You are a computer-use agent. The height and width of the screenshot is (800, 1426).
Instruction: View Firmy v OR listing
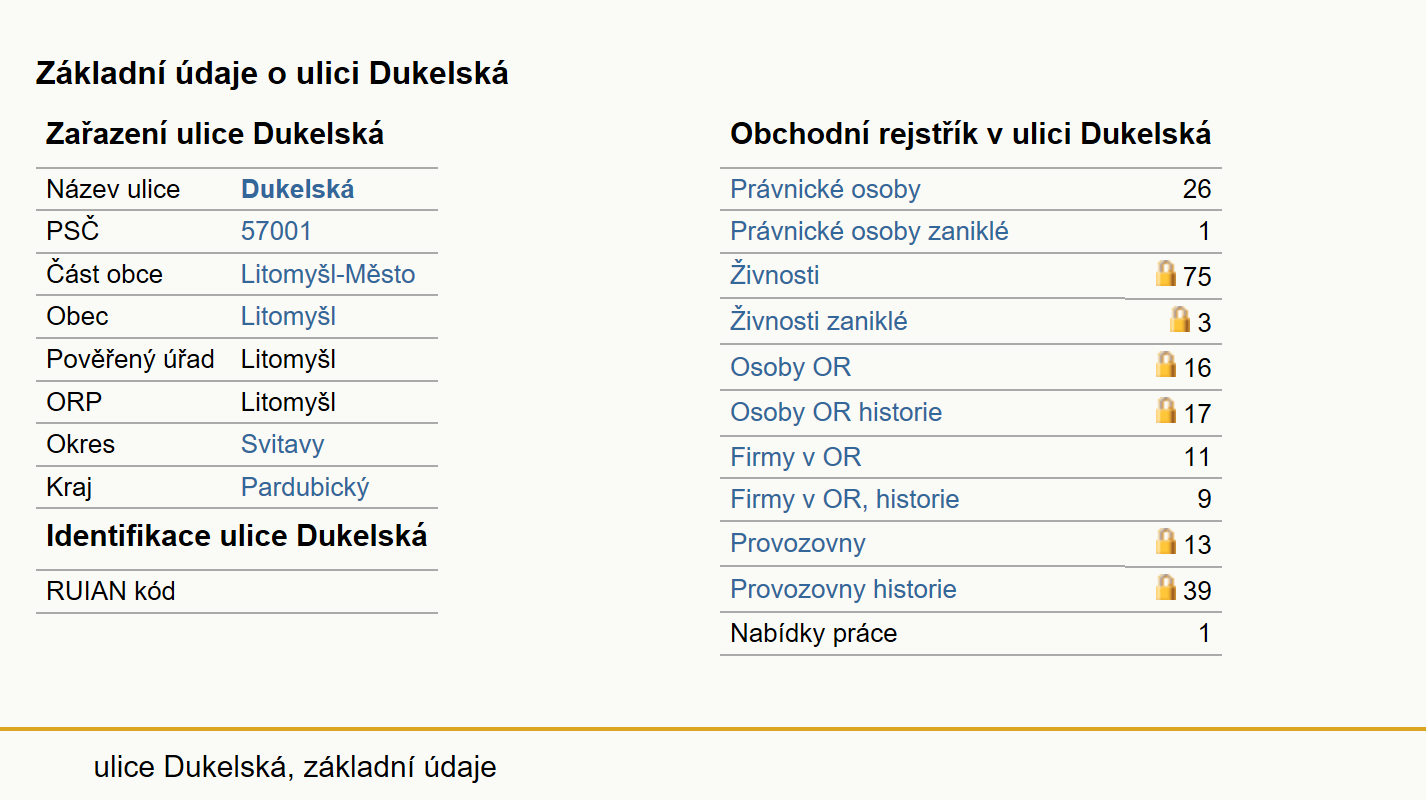click(x=795, y=458)
